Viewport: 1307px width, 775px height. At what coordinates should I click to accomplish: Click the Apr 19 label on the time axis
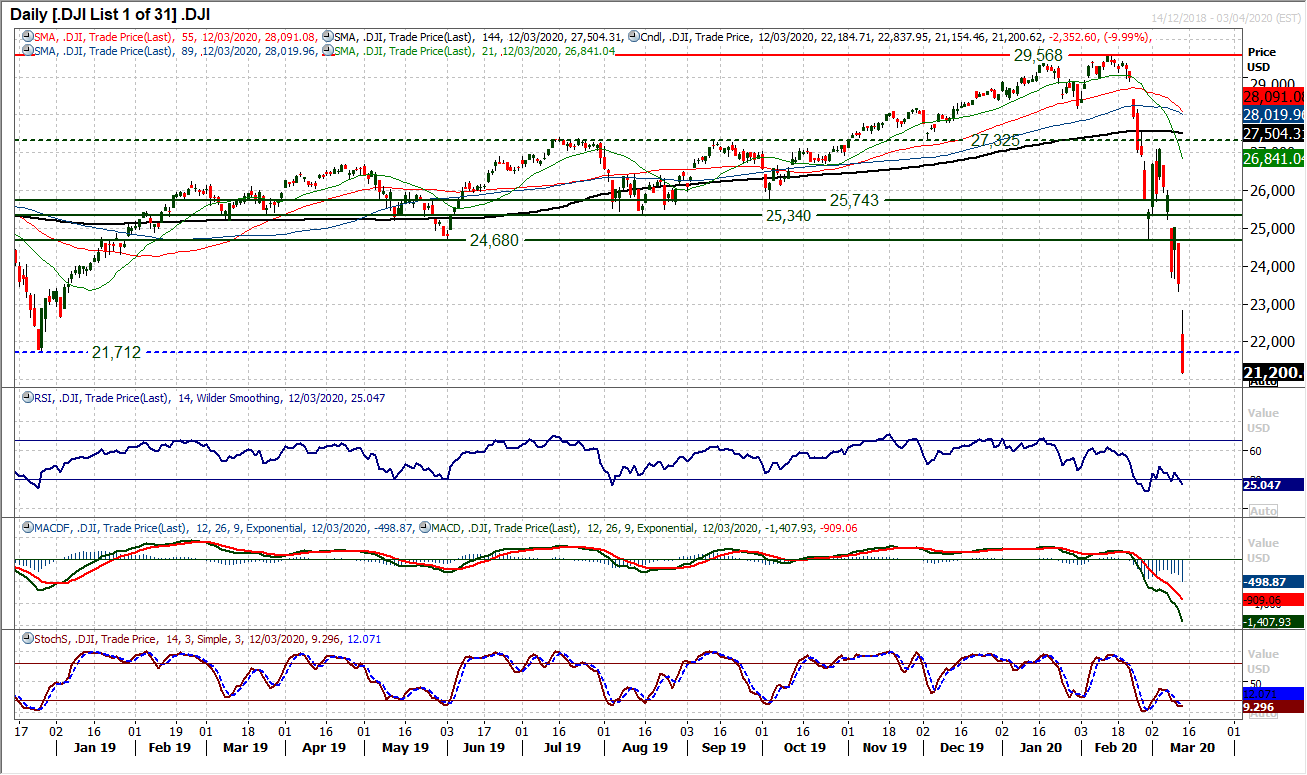pos(324,747)
